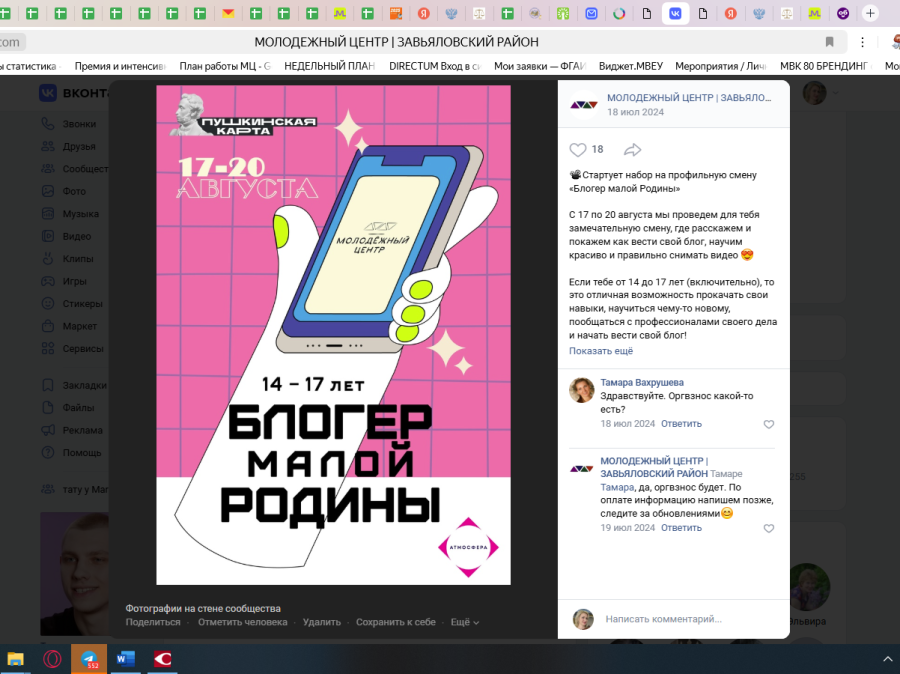Screen dimensions: 900x674
Task: Like the МОЛОДЕЖНЫЙ ЦЕНТР reply comment with its heart
Action: (769, 528)
